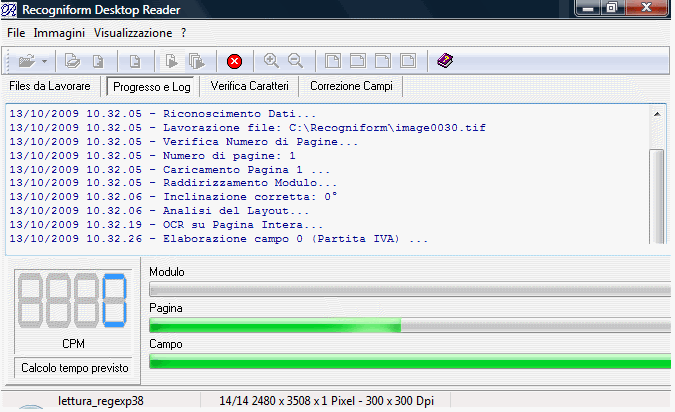Click the 'lettura_regexp38' status bar entry

[101, 401]
